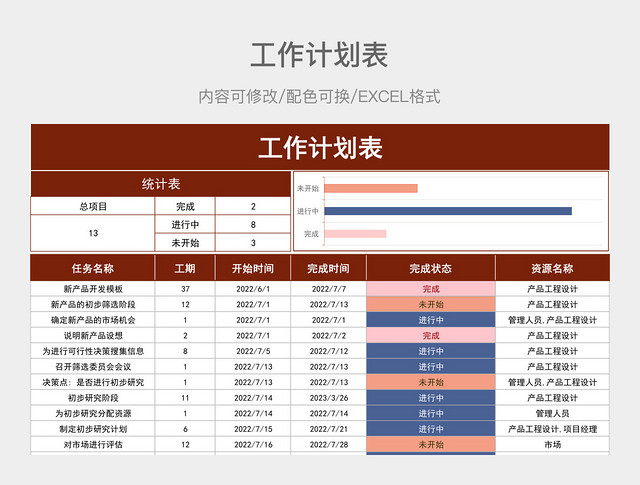Click the 进行中 count value 8
Viewport: 640px width, 485px height.
click(x=253, y=224)
